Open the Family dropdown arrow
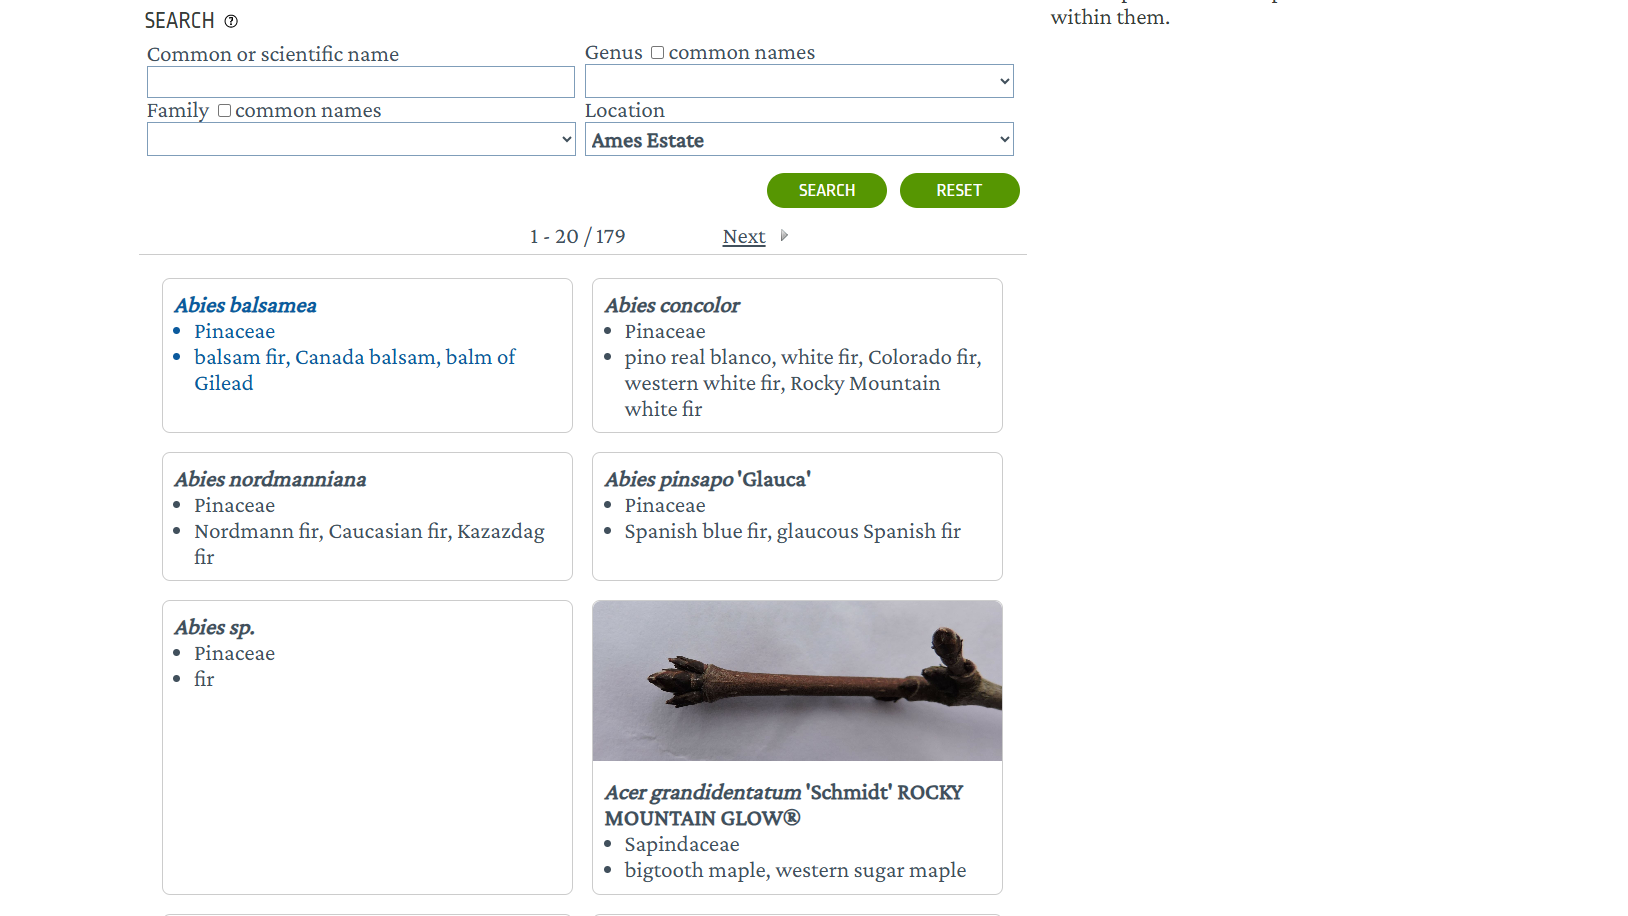1628x916 pixels. [564, 139]
